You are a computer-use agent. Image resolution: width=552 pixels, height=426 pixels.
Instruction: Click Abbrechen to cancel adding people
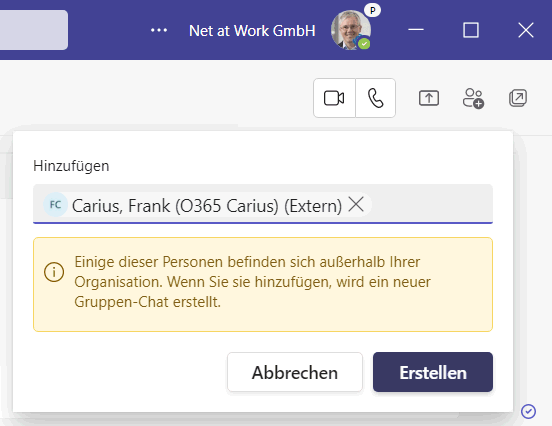coord(295,372)
